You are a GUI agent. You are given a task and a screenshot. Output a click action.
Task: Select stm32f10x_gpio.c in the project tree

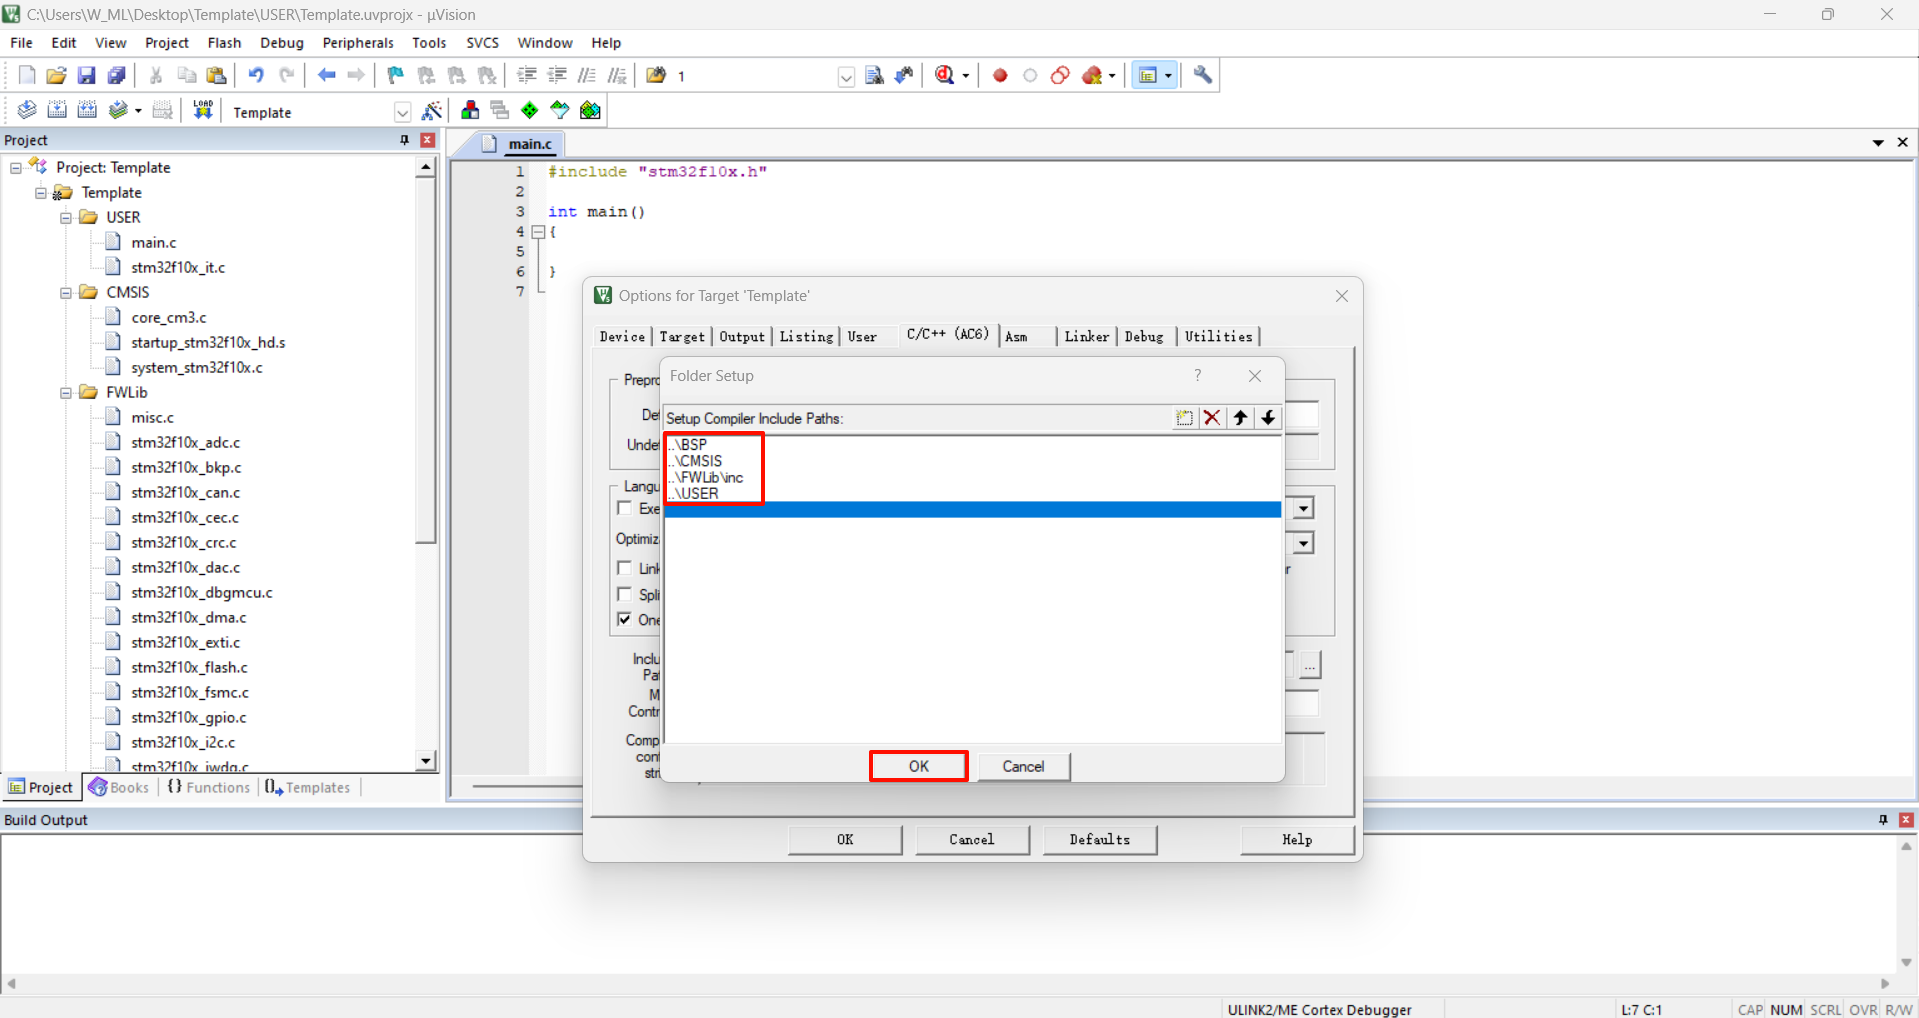(189, 718)
